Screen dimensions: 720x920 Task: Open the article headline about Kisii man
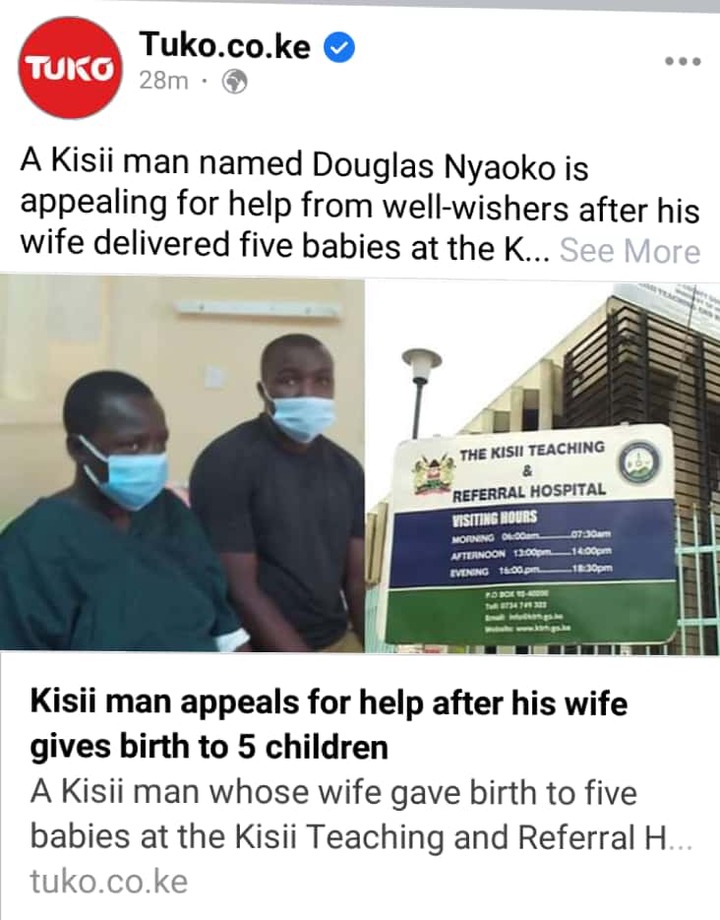[329, 725]
